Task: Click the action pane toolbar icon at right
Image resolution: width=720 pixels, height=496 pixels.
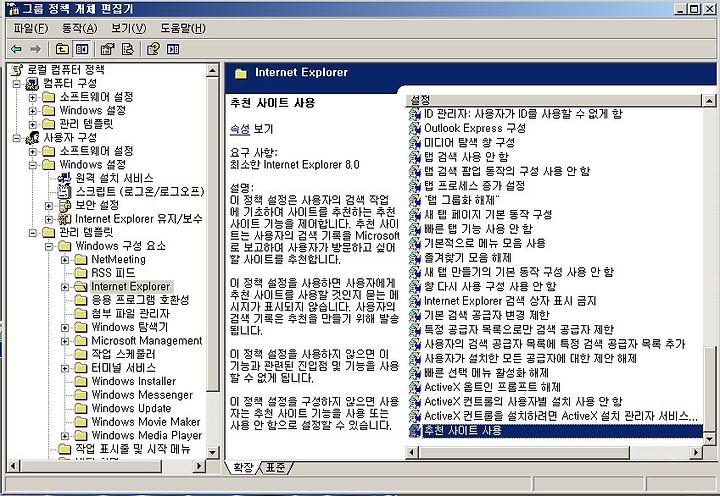Action: pyautogui.click(x=173, y=49)
